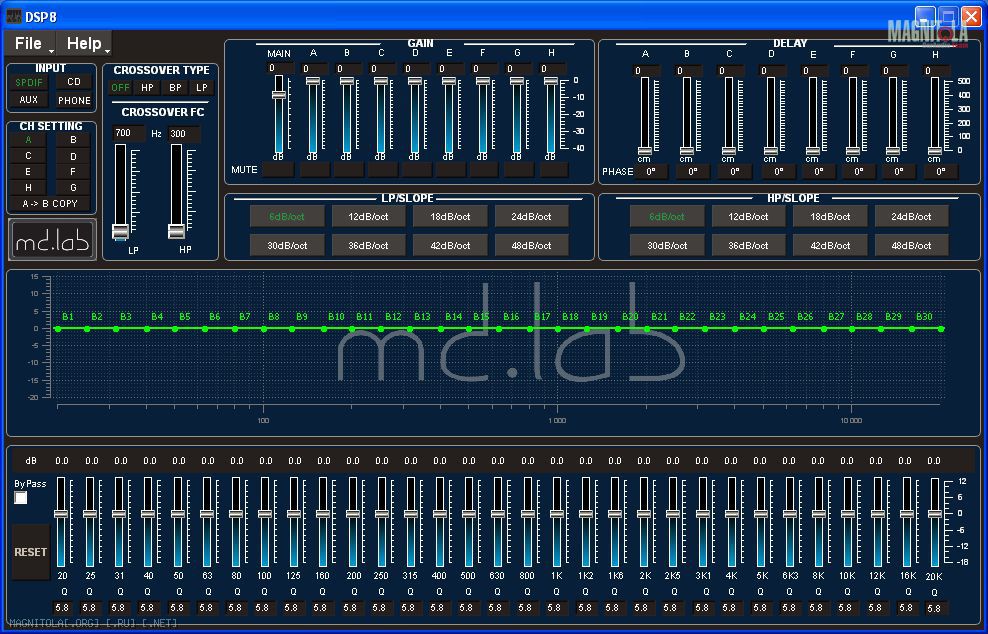Click the B30 point on the EQ graph

click(912, 329)
